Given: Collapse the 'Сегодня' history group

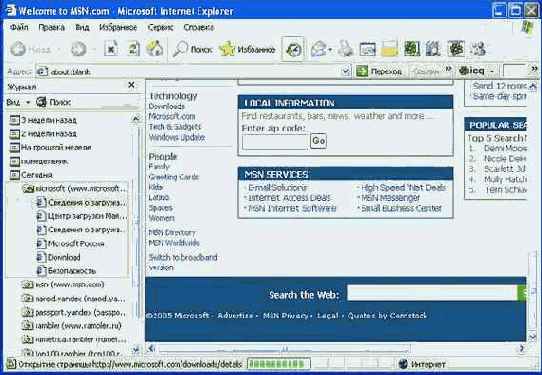Looking at the screenshot, I should (x=31, y=175).
